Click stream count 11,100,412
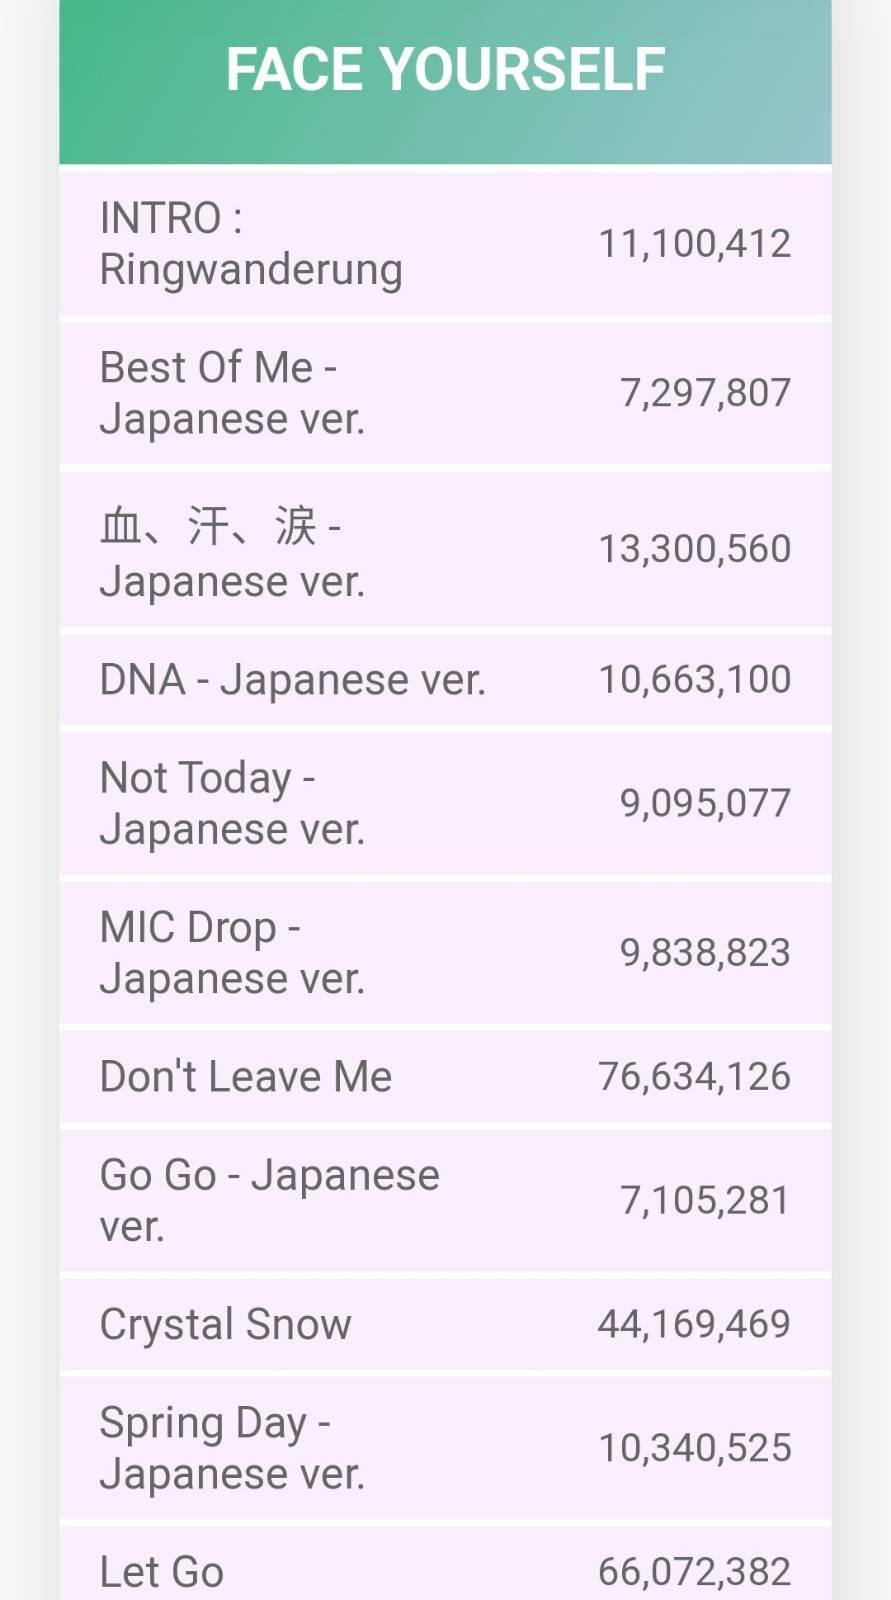891x1600 pixels. coord(694,244)
